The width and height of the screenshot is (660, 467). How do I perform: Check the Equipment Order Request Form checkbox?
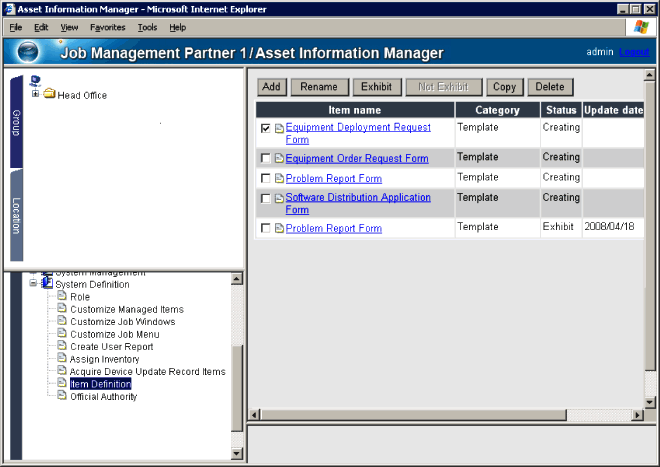coord(266,158)
